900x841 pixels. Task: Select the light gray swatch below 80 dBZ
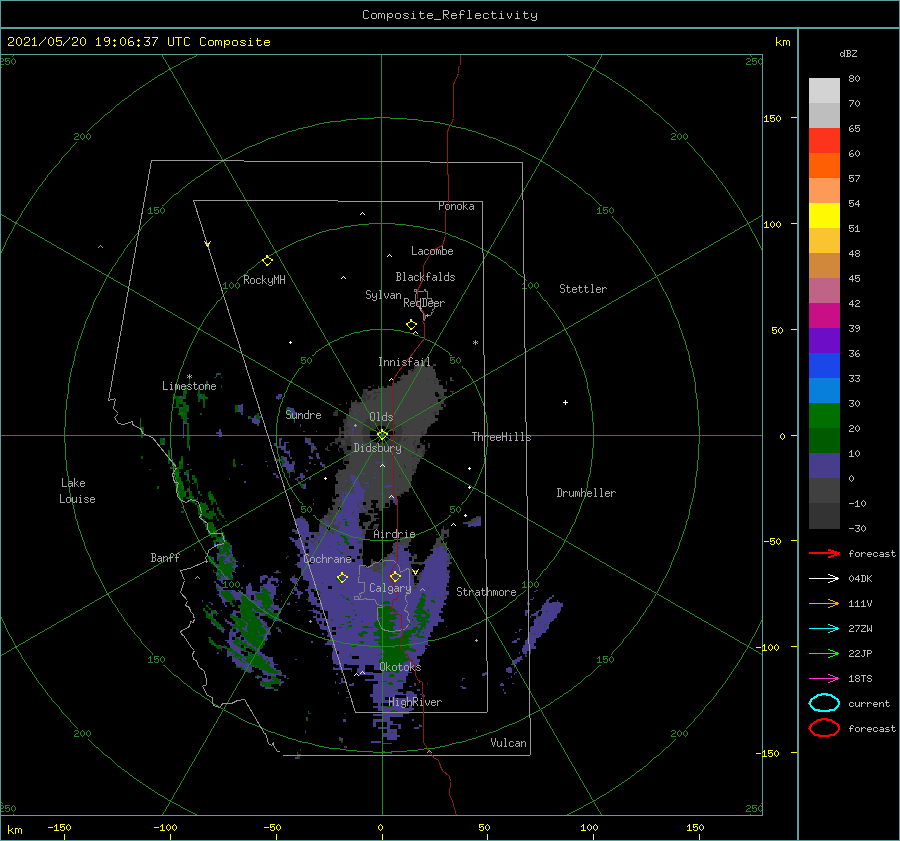tap(824, 90)
